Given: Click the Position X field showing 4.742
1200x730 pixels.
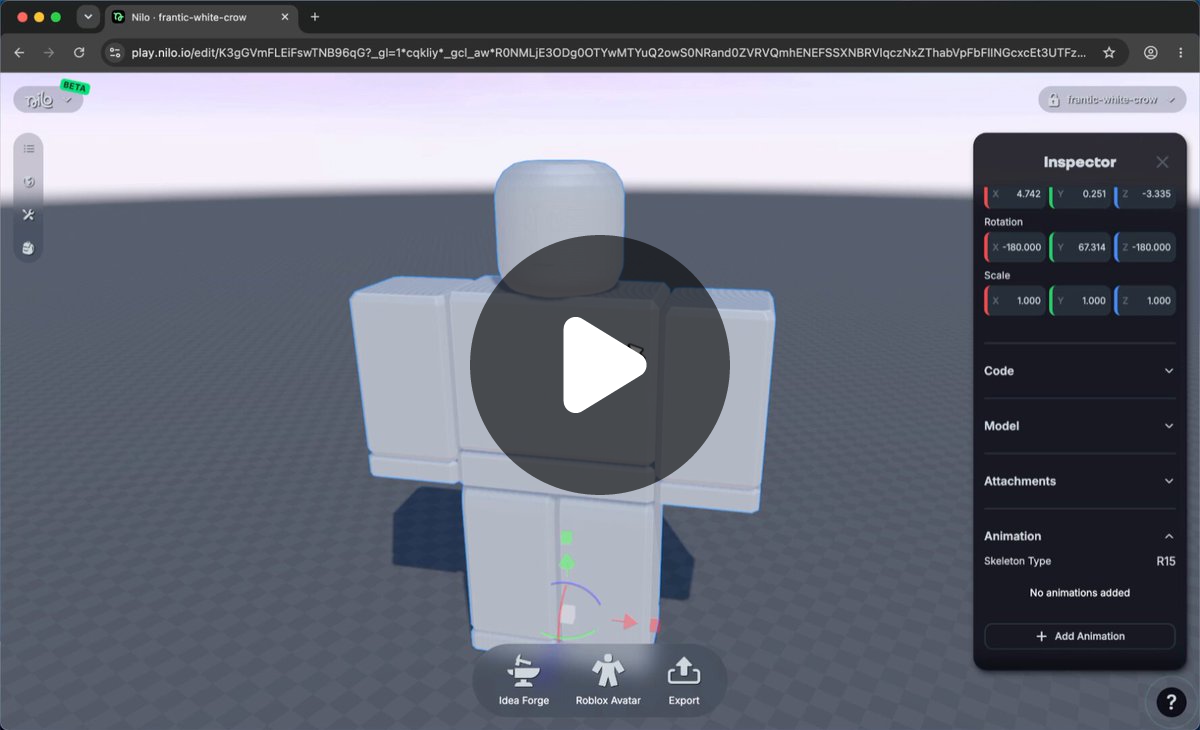Looking at the screenshot, I should click(1015, 194).
